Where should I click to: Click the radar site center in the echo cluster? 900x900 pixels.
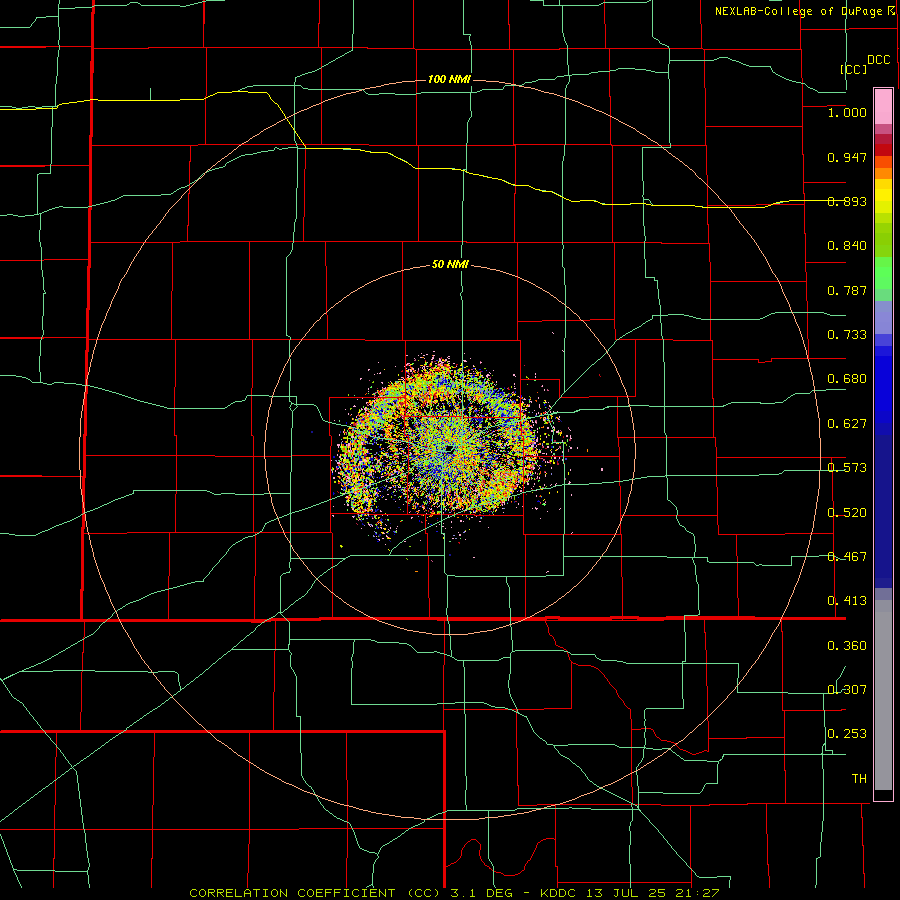pyautogui.click(x=449, y=449)
